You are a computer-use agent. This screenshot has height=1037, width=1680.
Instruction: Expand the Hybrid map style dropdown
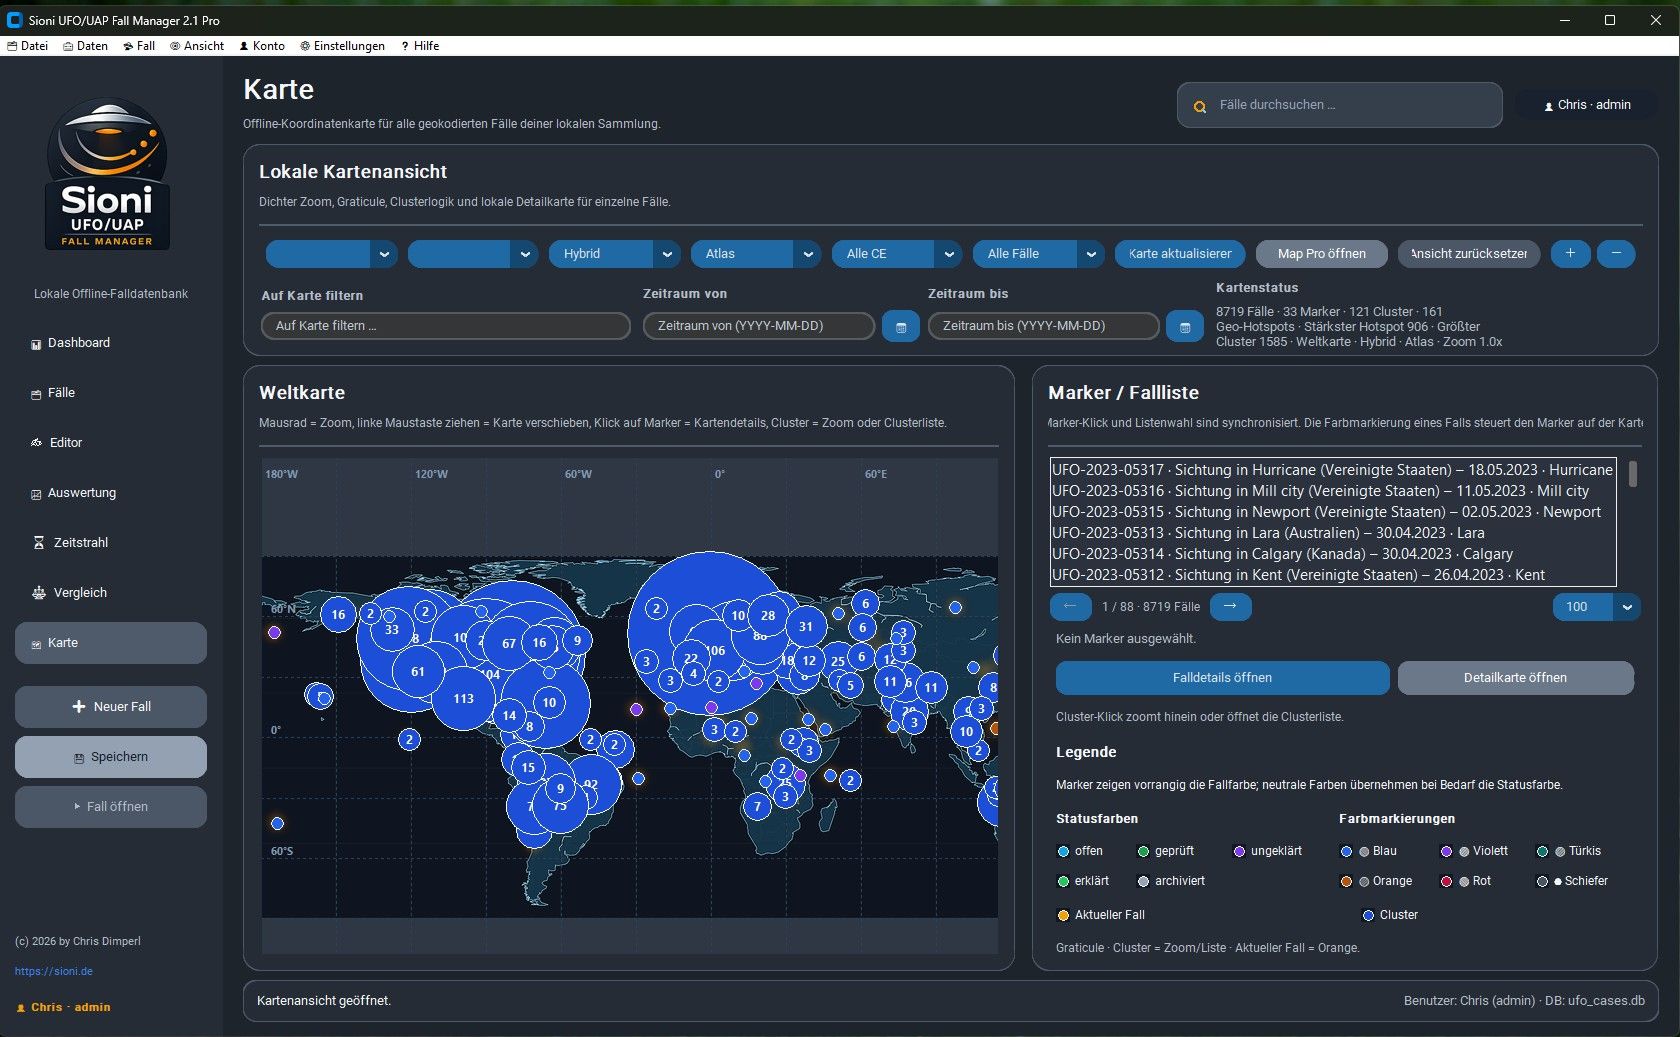click(667, 254)
